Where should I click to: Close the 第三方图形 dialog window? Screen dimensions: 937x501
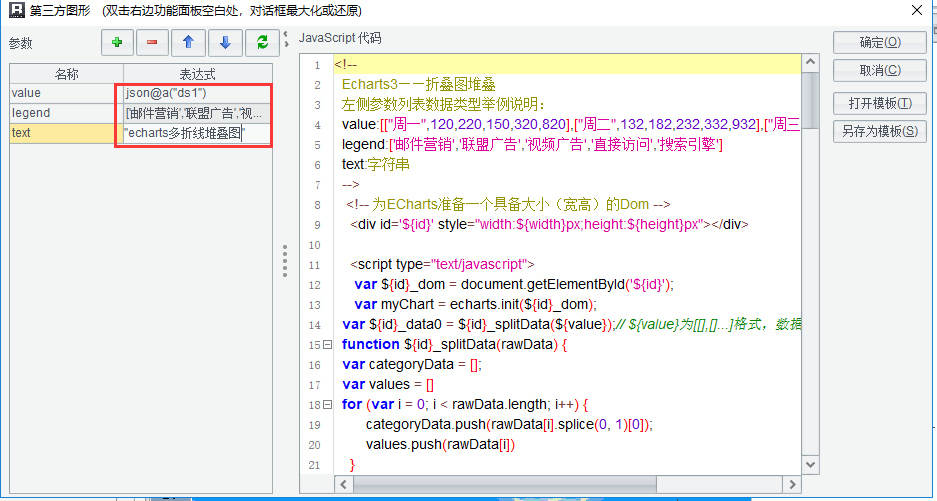coord(916,10)
